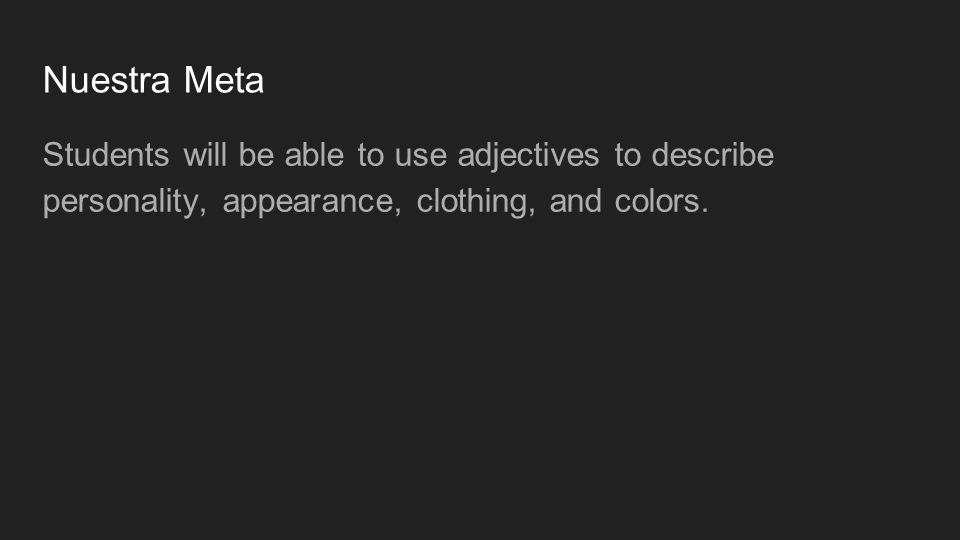Click the word 'clothing,' in body text
Screen dimensions: 960x540
tap(476, 203)
